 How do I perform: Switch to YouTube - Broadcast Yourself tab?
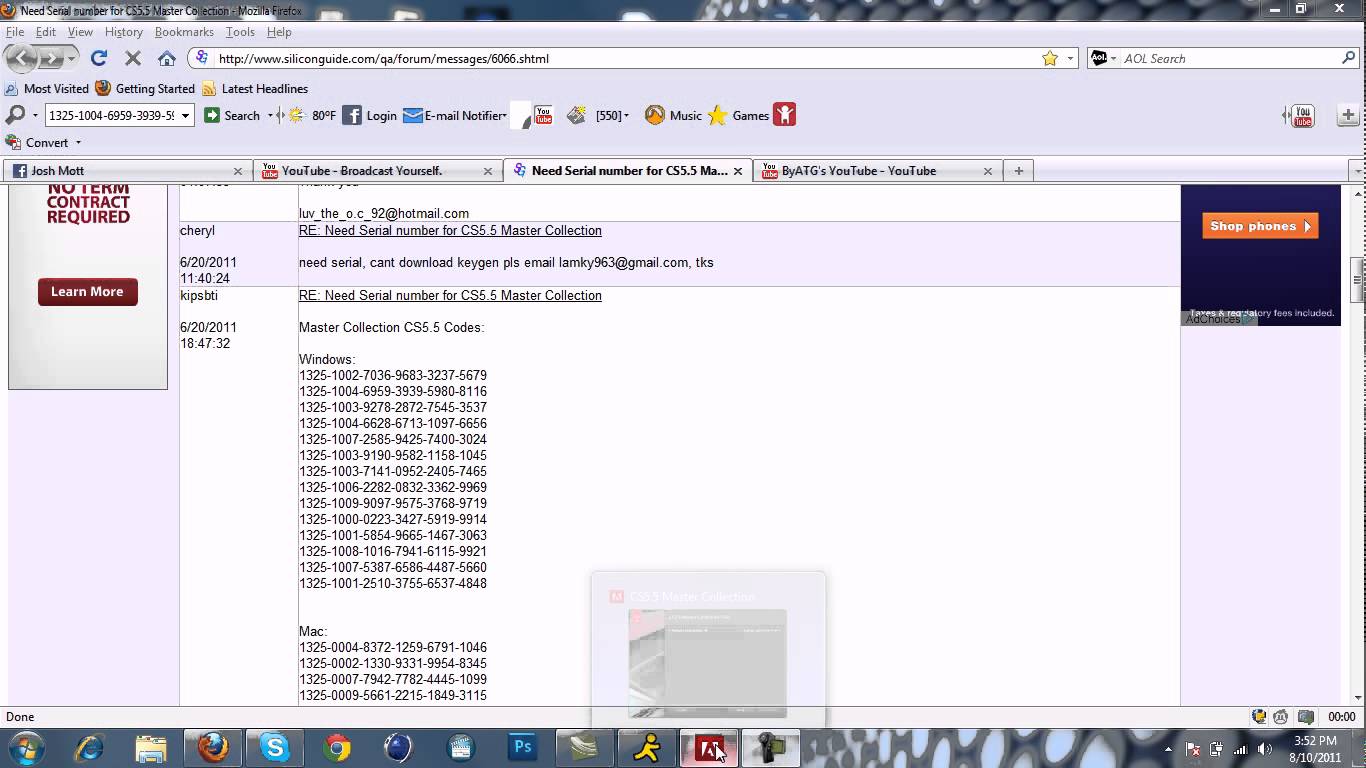pyautogui.click(x=377, y=171)
